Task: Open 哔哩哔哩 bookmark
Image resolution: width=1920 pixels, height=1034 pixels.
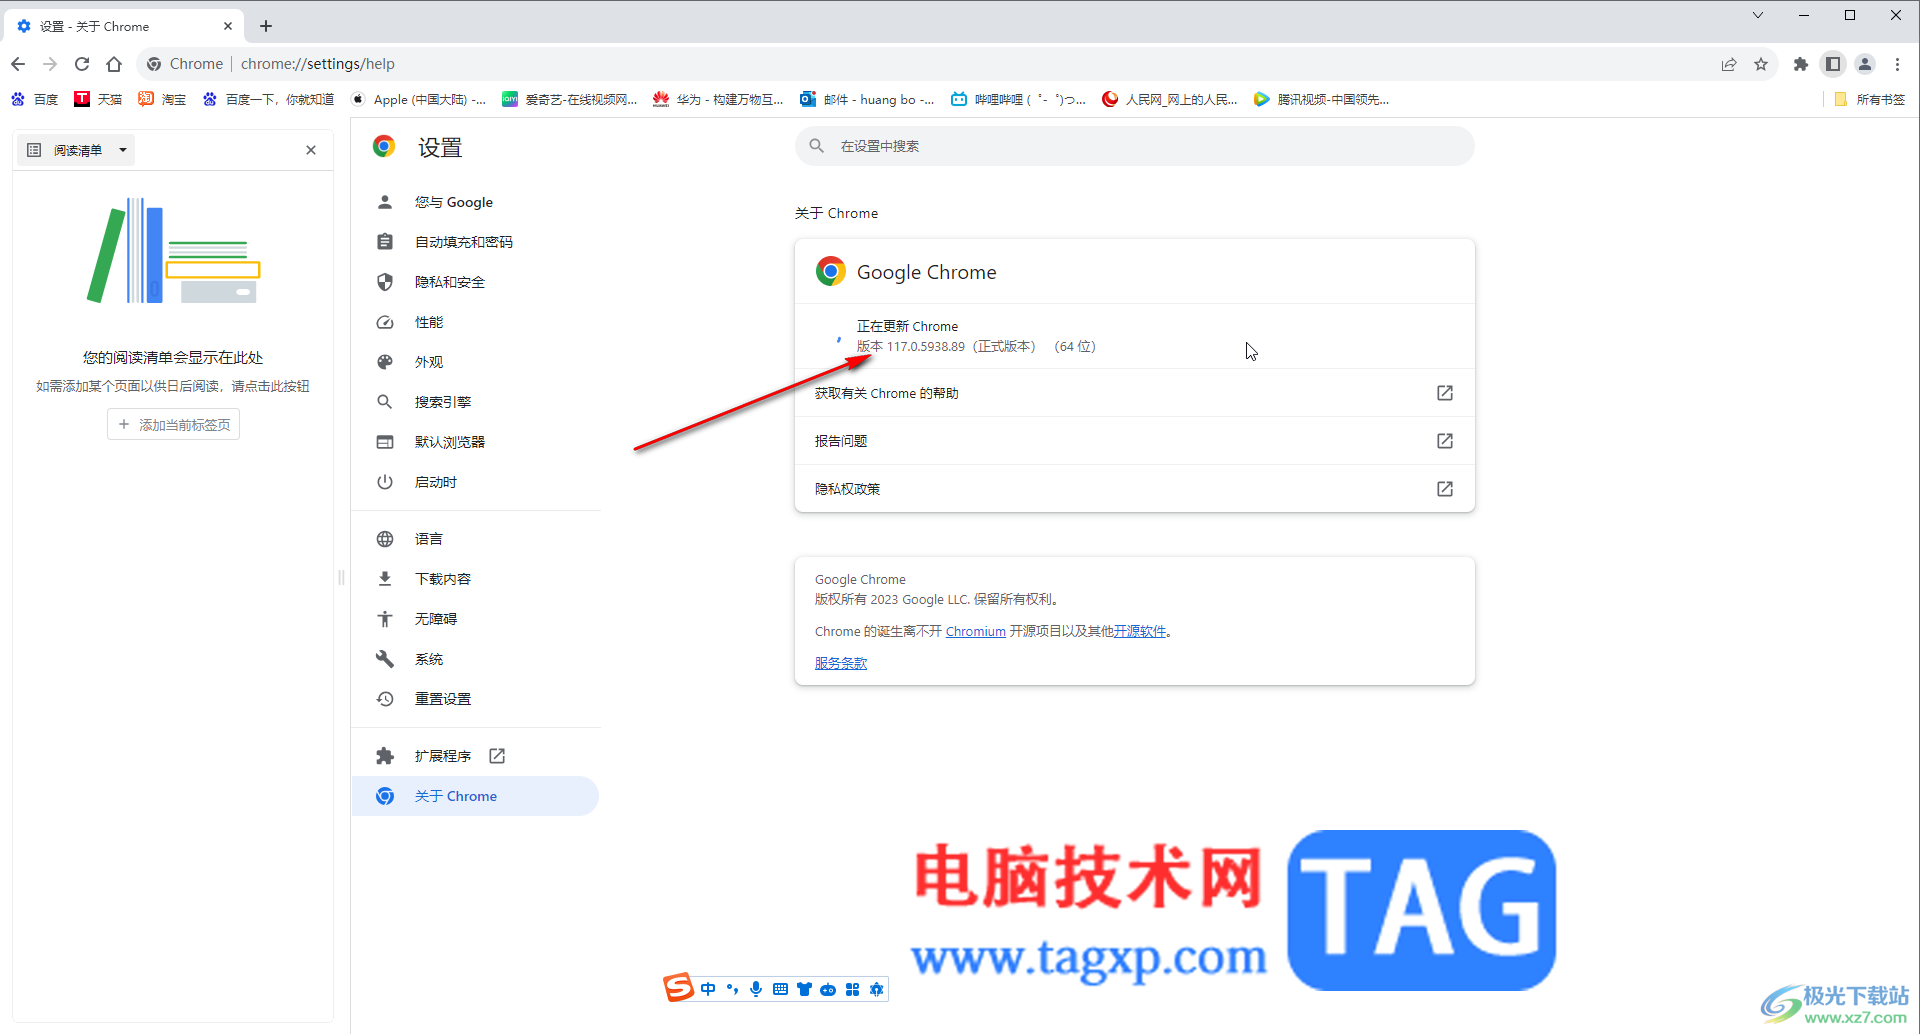Action: [1018, 99]
